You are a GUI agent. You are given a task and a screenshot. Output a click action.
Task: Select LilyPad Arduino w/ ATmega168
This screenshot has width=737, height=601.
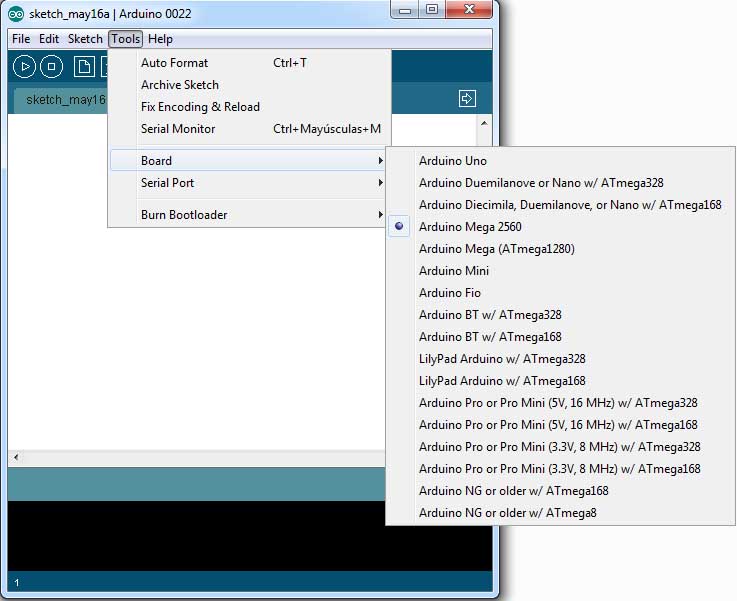(561, 381)
